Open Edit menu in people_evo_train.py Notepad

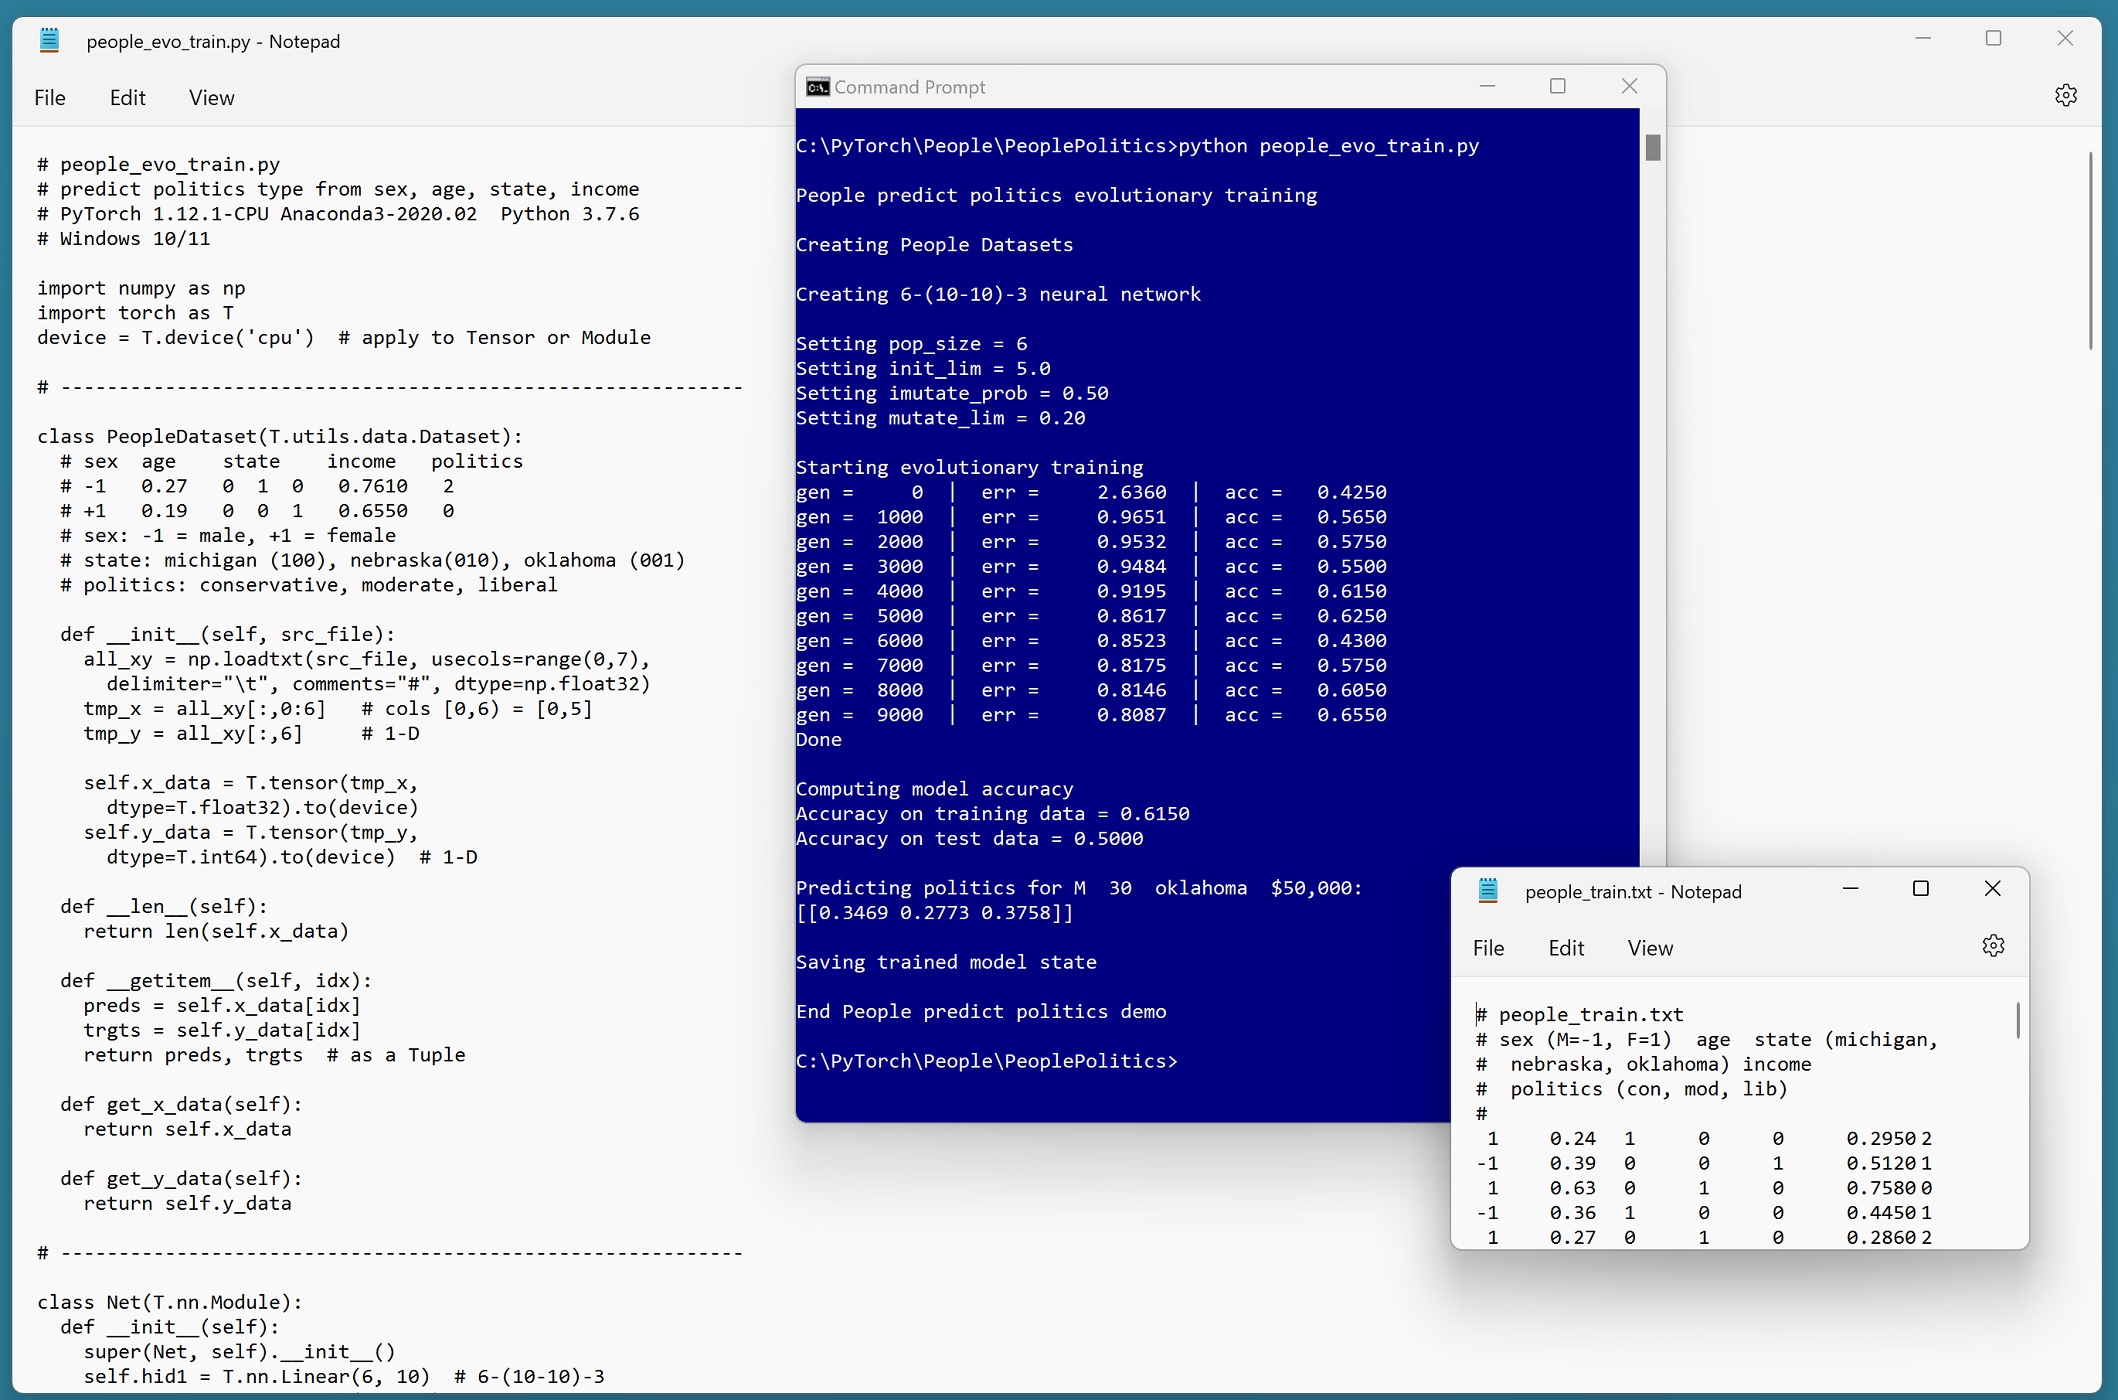point(127,98)
